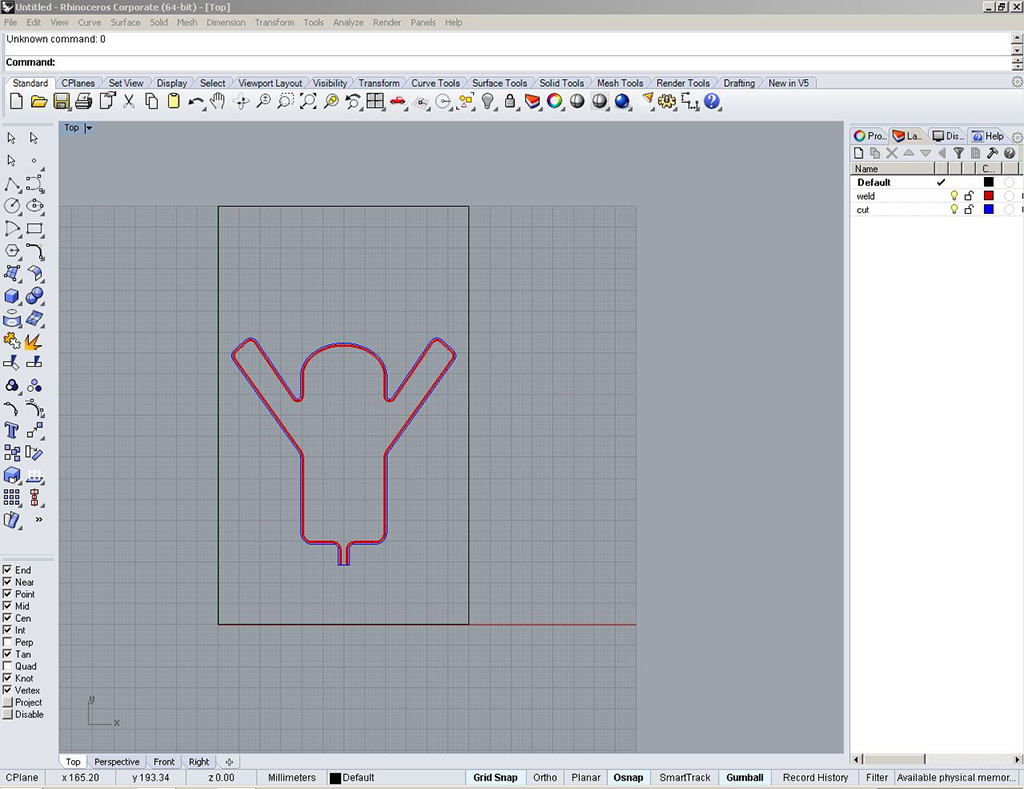
Task: Open the Analyze menu
Action: click(348, 22)
